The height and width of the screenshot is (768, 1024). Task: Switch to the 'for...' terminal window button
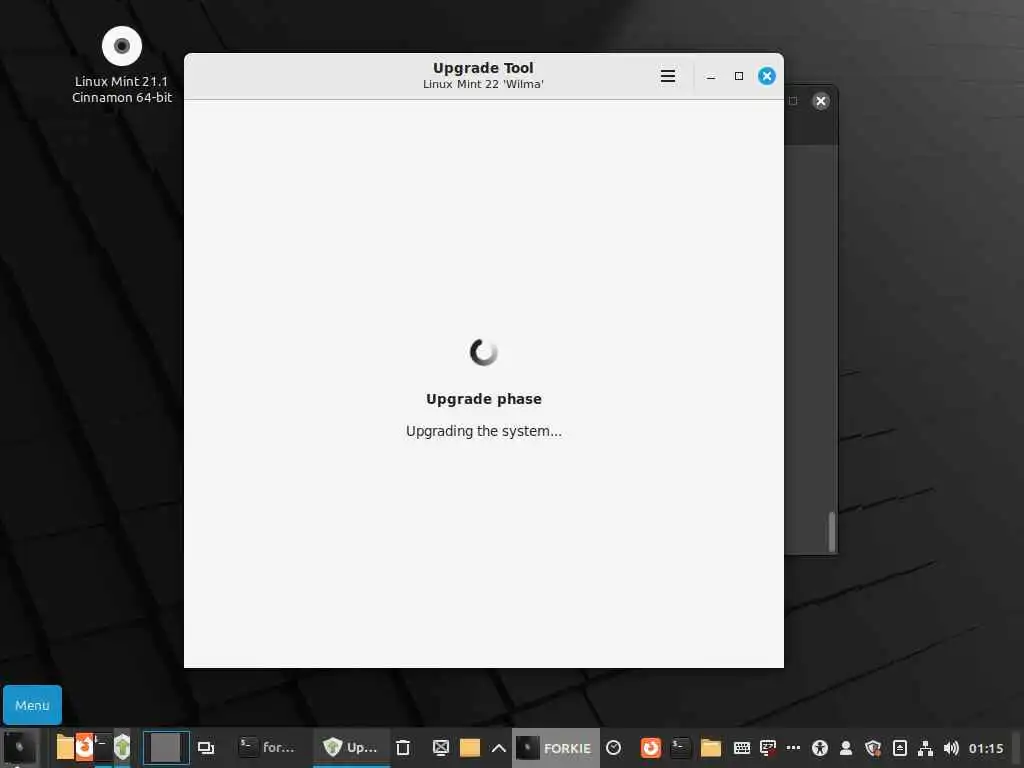point(268,747)
